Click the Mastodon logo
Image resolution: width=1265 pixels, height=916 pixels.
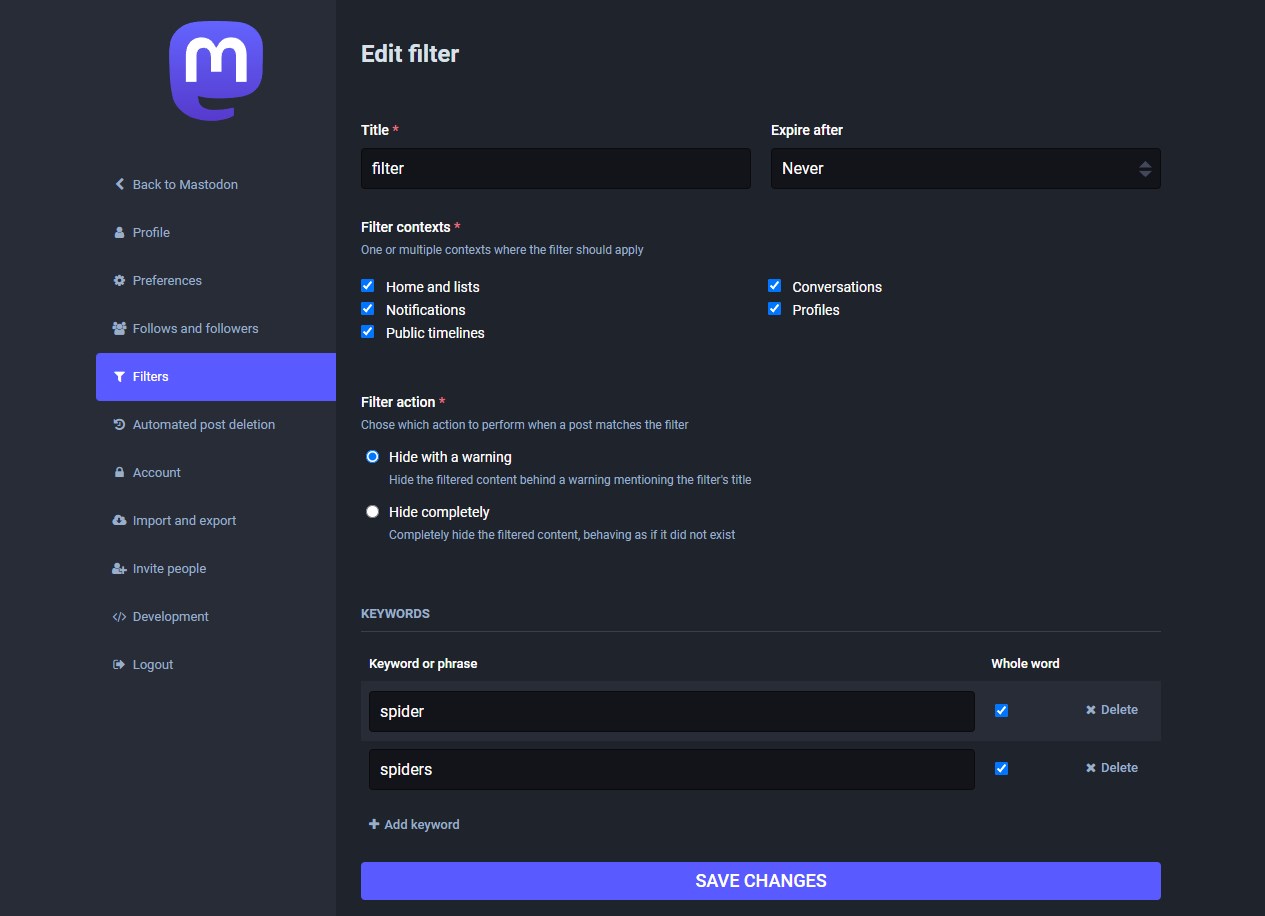(x=216, y=71)
